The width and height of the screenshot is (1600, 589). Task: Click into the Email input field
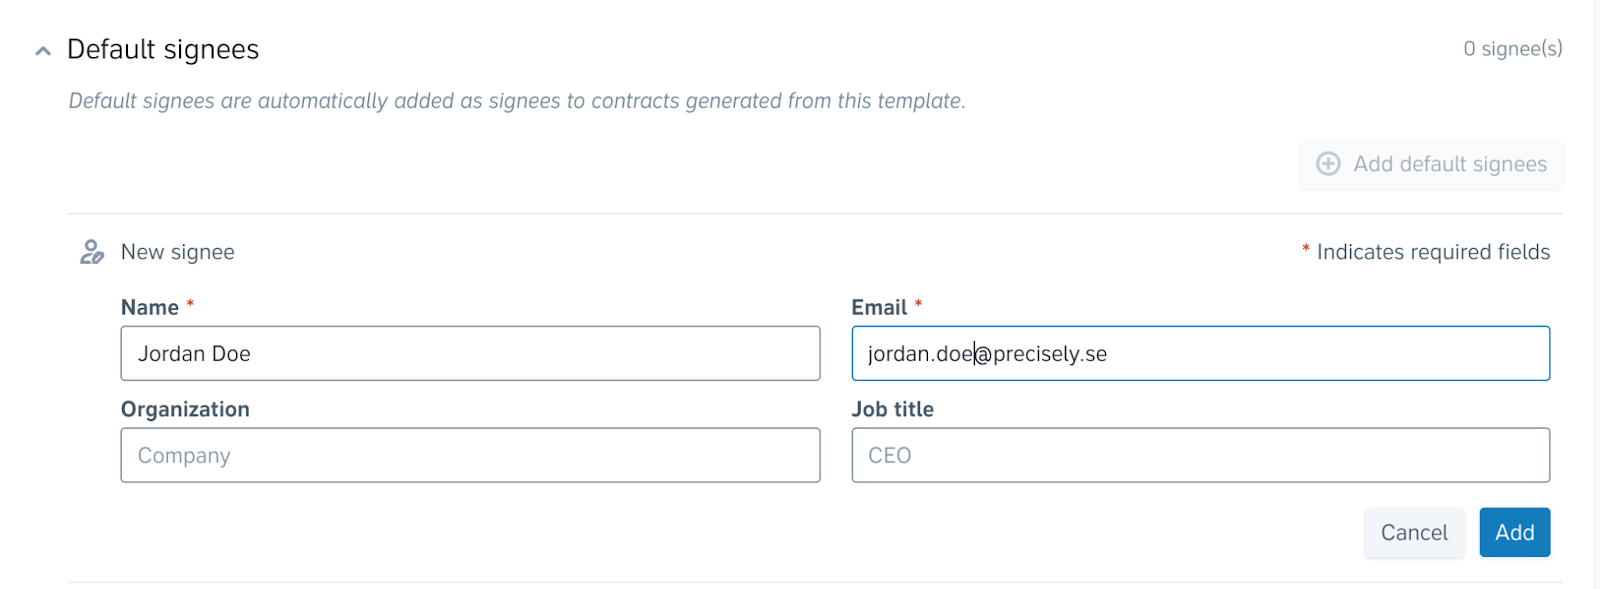pos(1200,353)
